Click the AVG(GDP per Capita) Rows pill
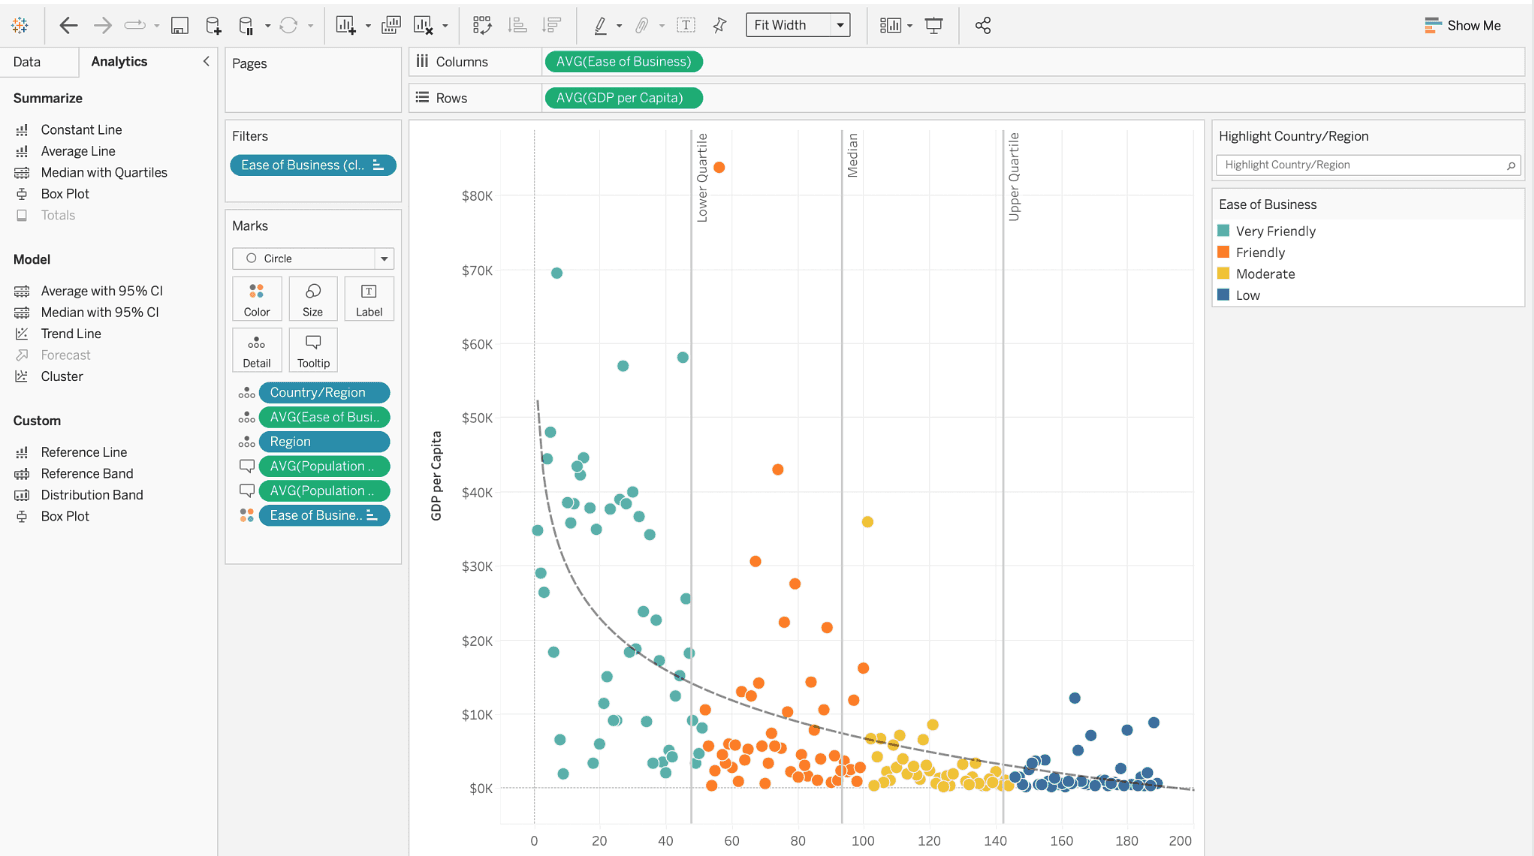 click(624, 98)
